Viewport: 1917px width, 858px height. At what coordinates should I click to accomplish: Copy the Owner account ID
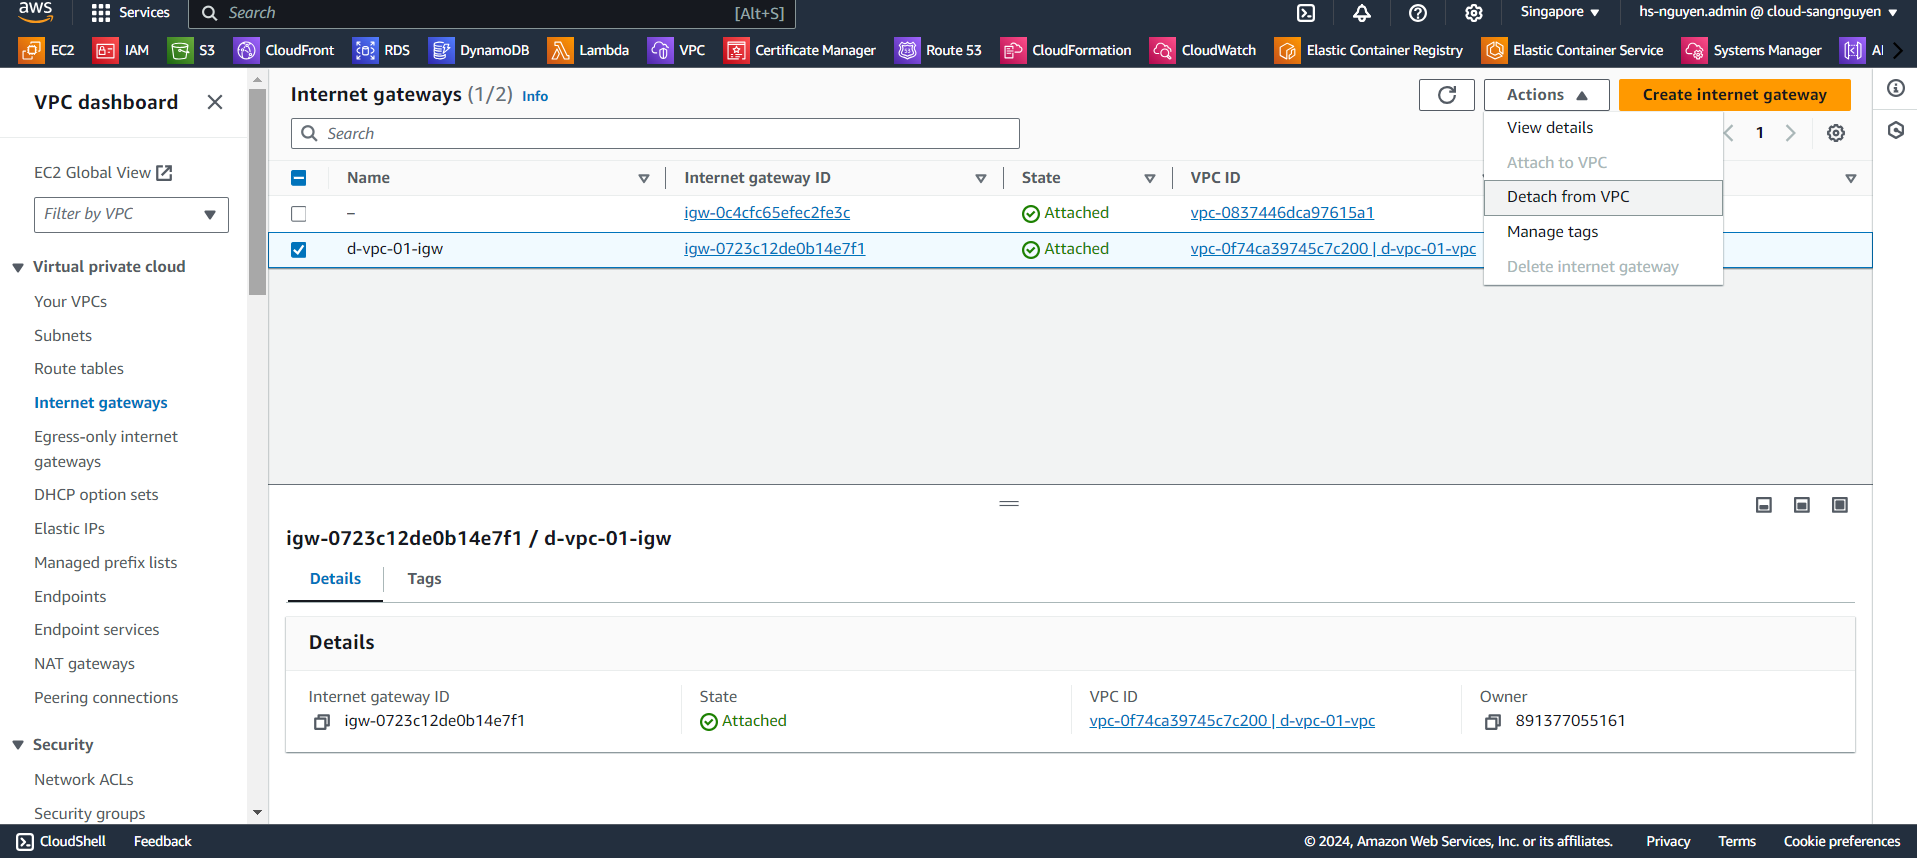[x=1493, y=722]
